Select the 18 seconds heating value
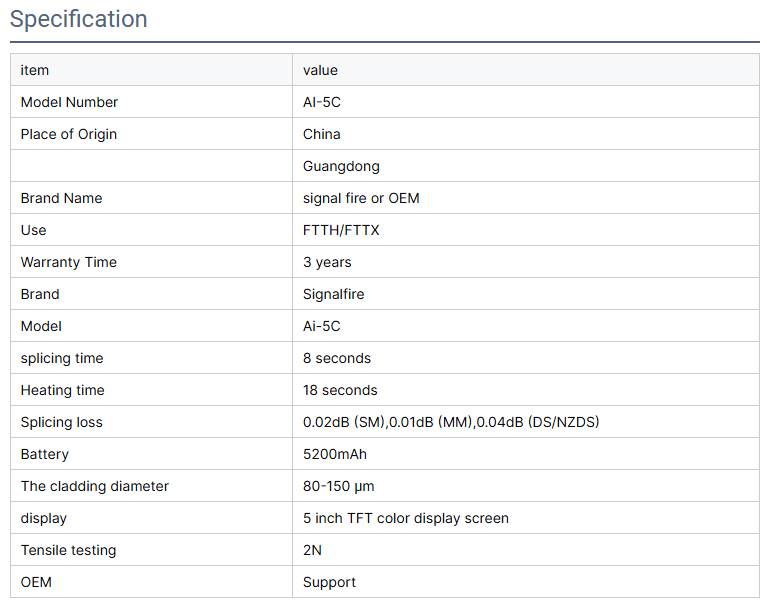The image size is (767, 603). [340, 390]
